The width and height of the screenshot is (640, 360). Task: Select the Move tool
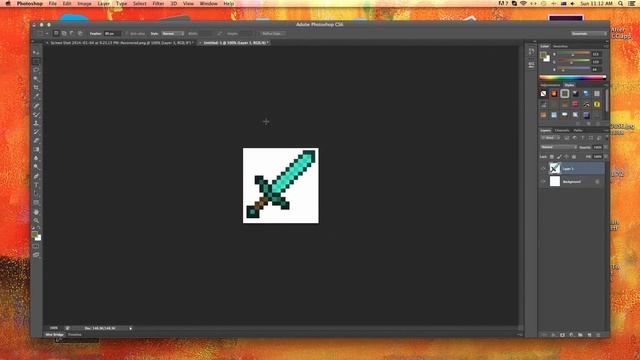[x=36, y=53]
